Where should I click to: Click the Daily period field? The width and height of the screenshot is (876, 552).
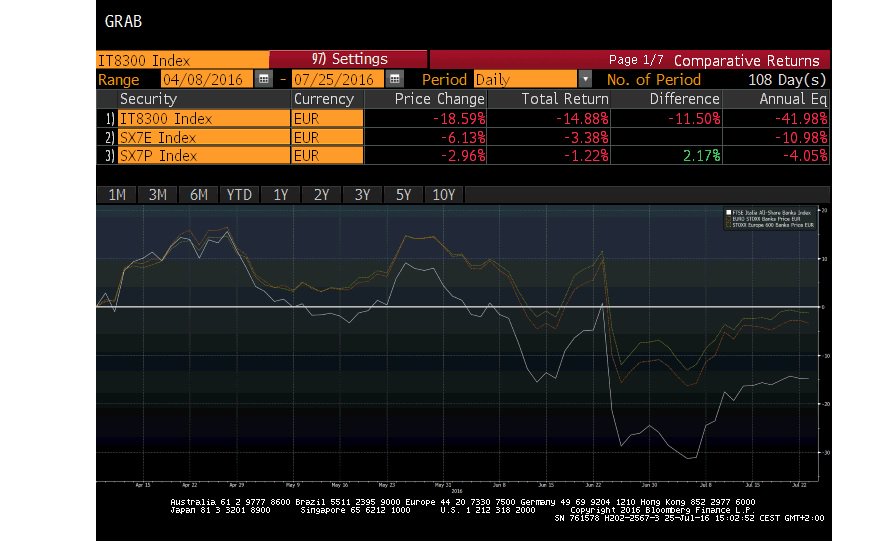tap(525, 79)
